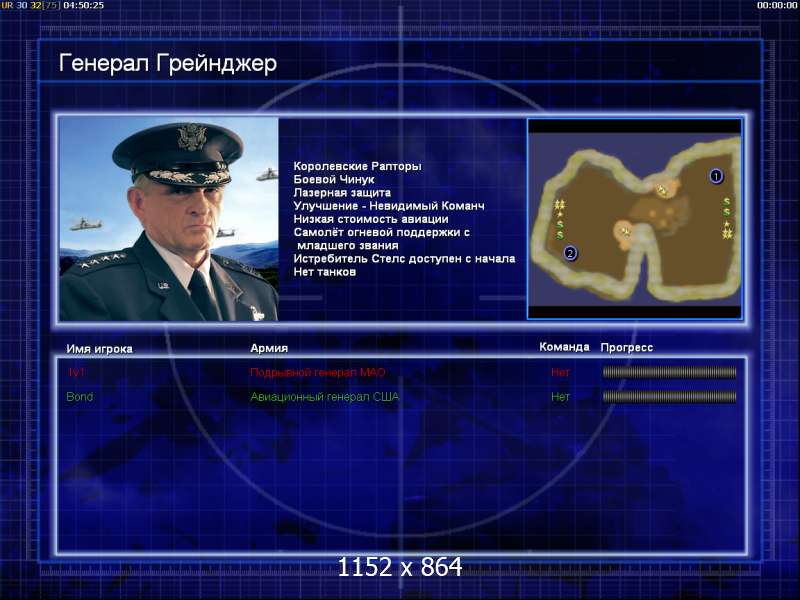Click the progress bar for player Bond
Viewport: 800px width, 600px height.
[x=669, y=396]
